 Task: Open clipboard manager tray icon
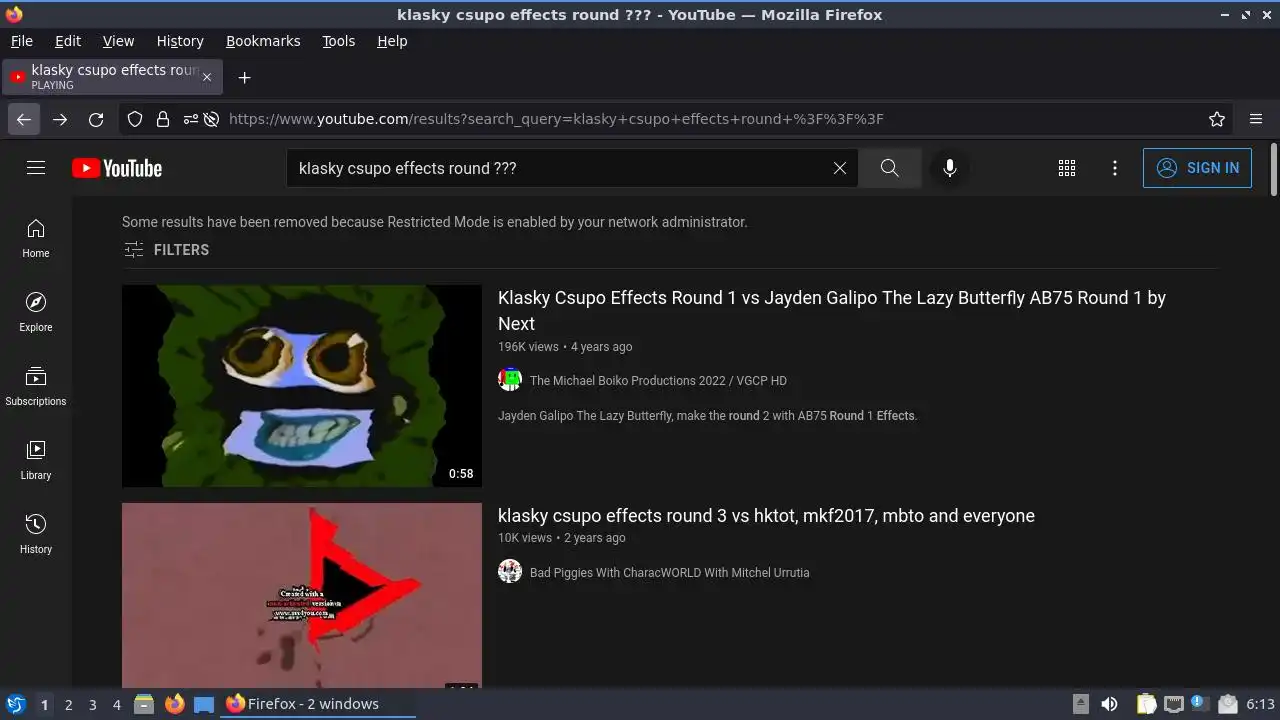click(x=1146, y=704)
